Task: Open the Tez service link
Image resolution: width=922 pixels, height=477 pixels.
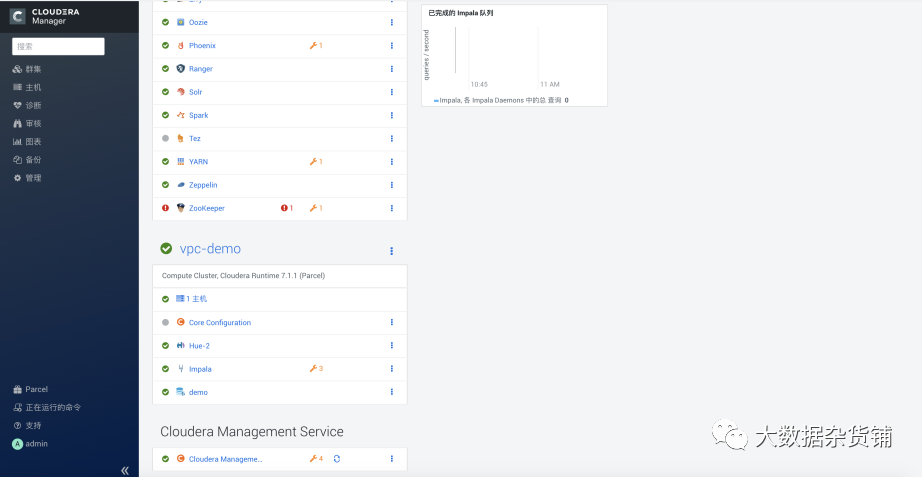Action: pyautogui.click(x=195, y=138)
